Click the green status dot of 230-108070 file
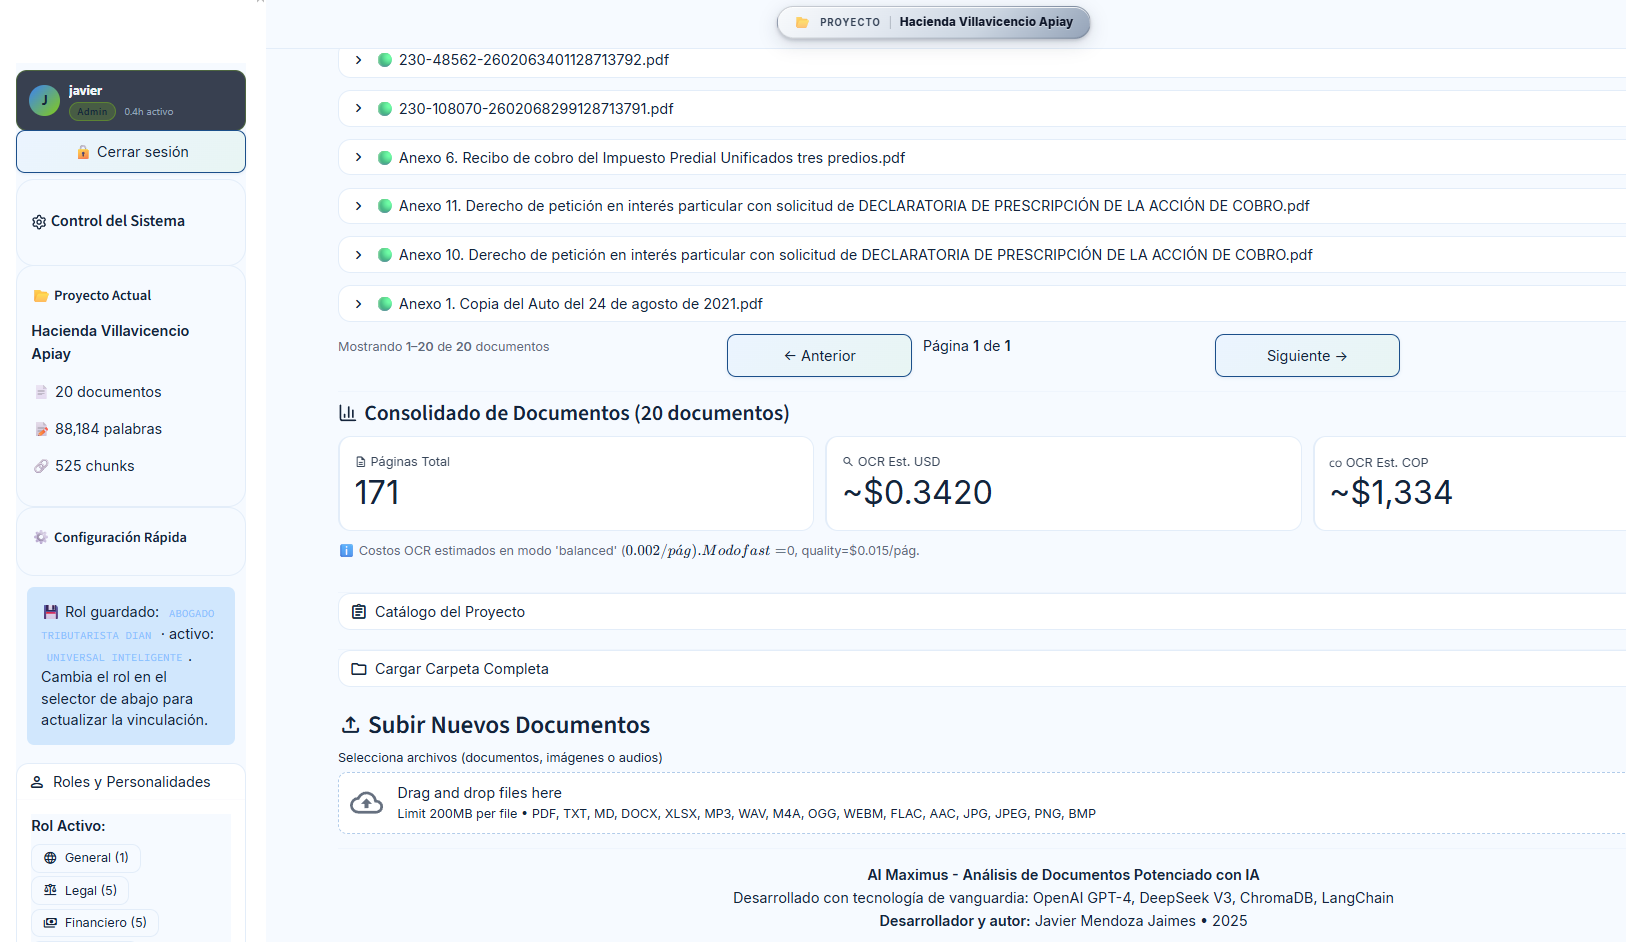 point(384,109)
